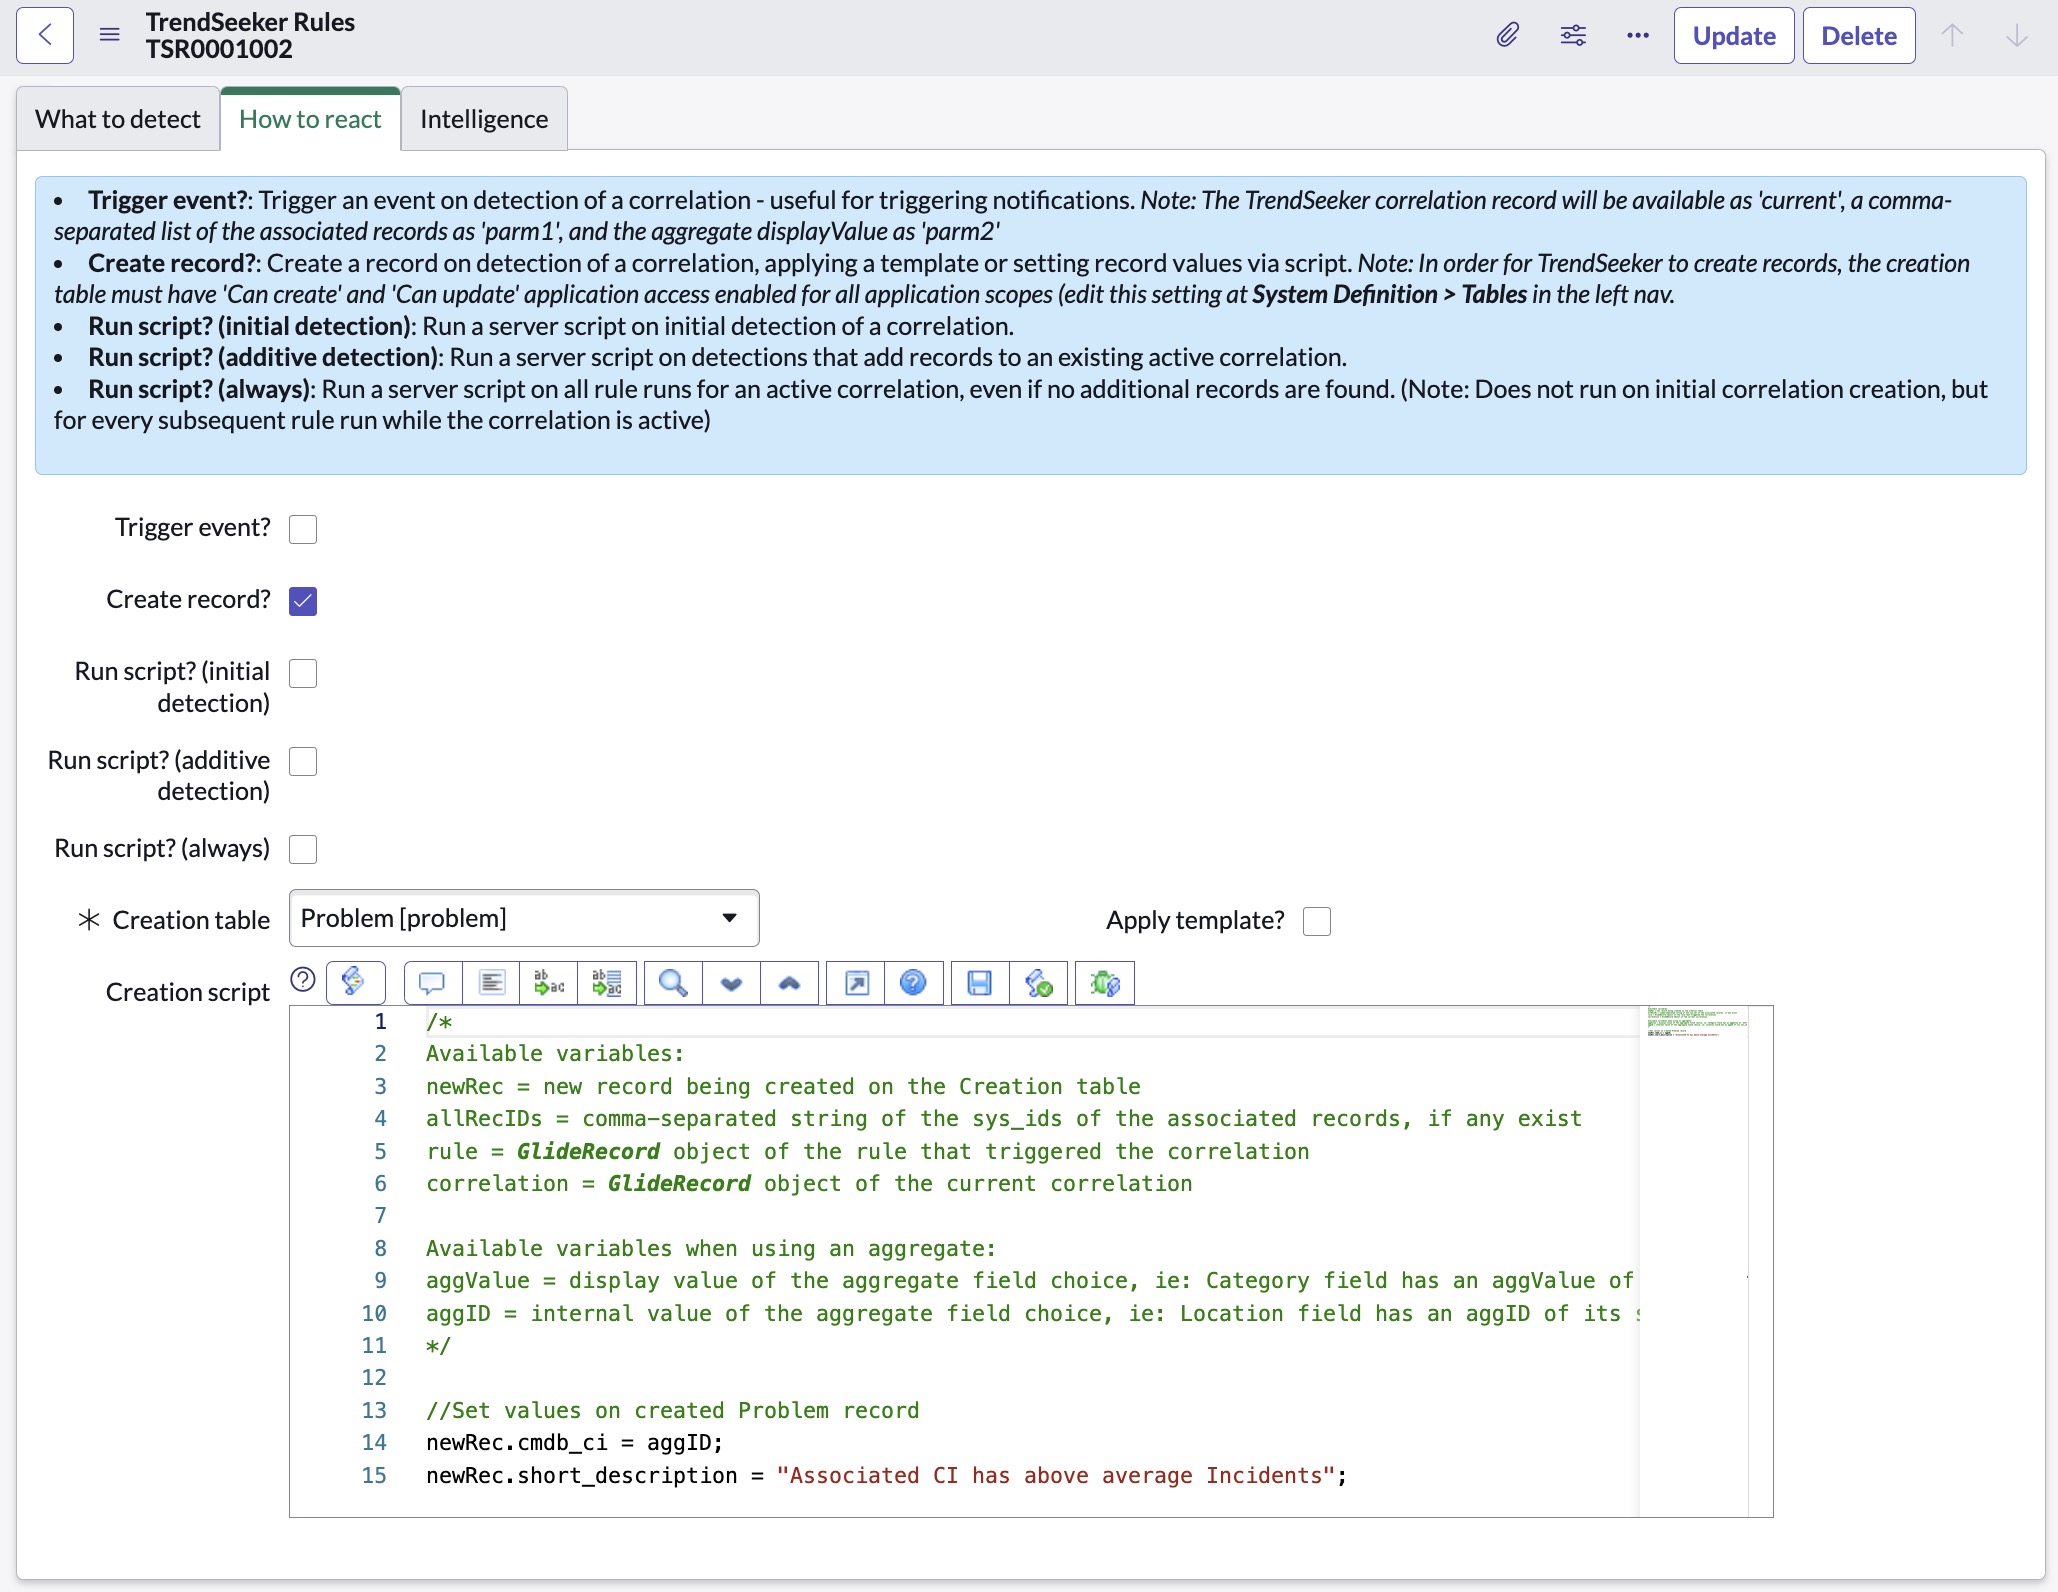Click the 'Available variables:' comment line
This screenshot has width=2058, height=1592.
coord(555,1053)
